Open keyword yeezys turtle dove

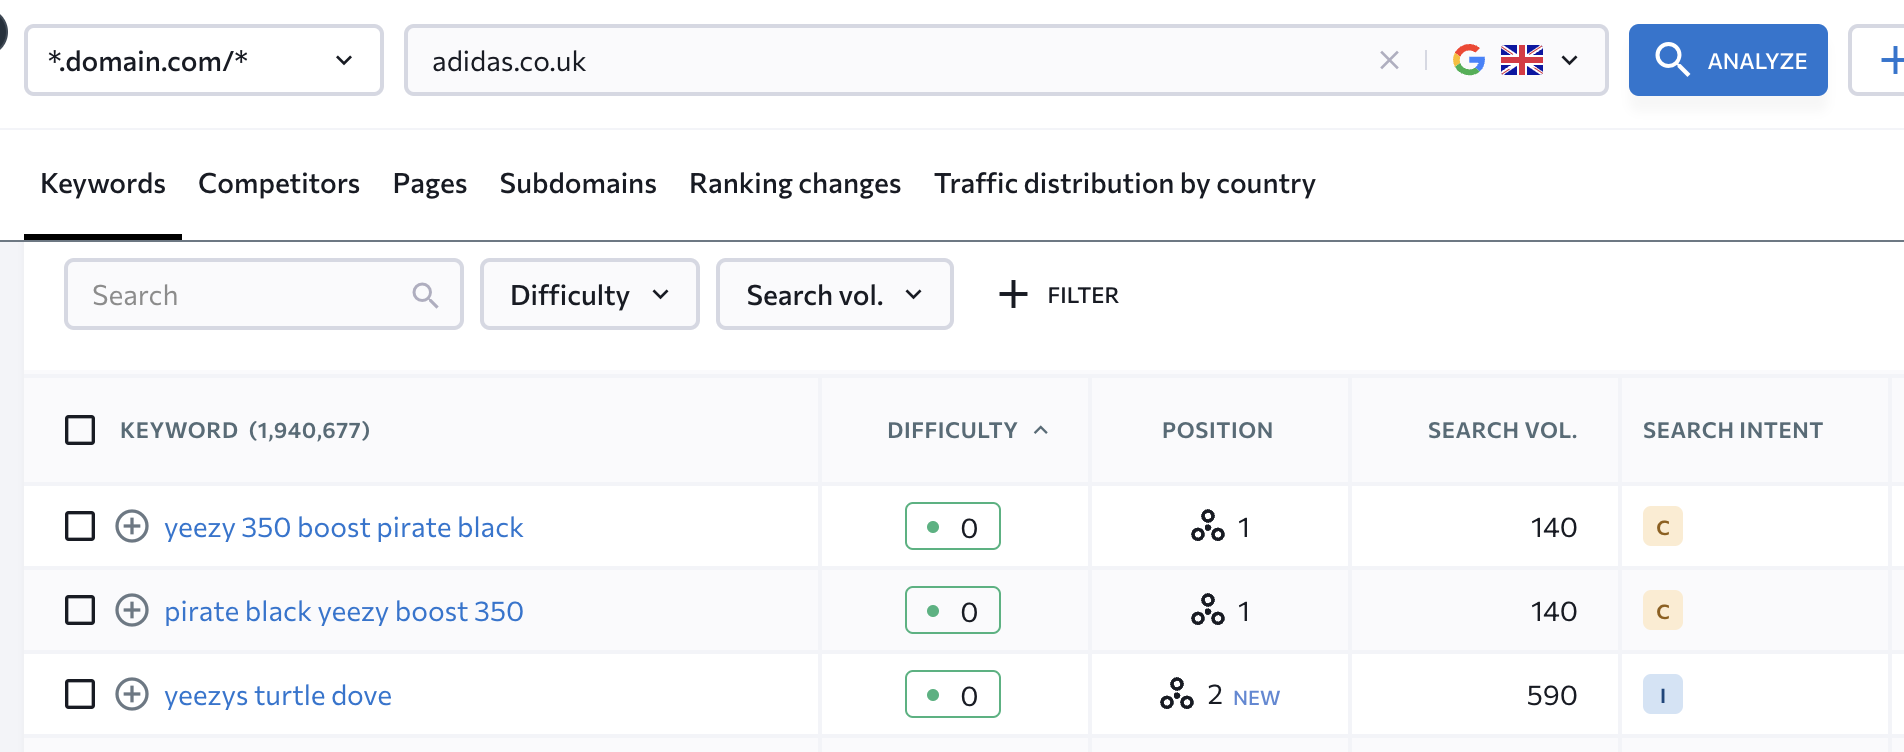tap(278, 695)
